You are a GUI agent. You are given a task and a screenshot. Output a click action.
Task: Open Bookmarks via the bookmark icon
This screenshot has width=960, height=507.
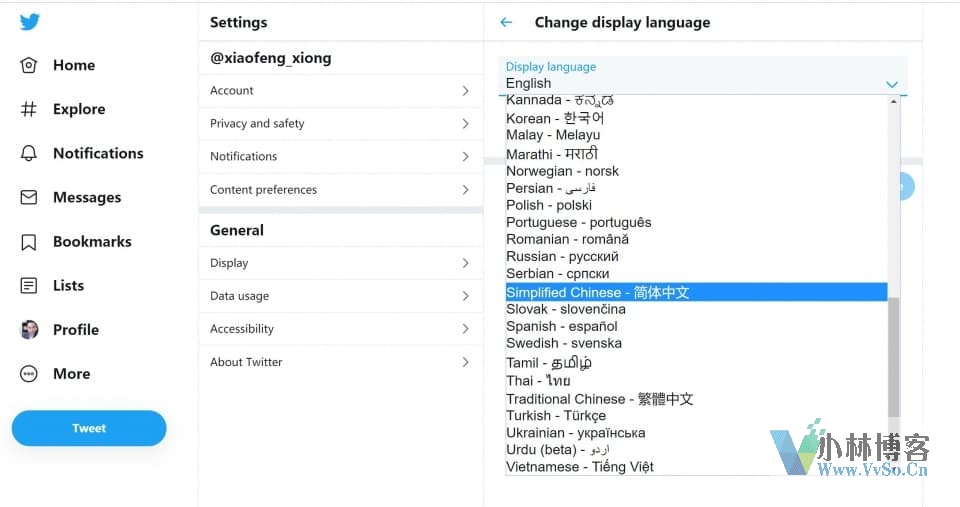[29, 242]
